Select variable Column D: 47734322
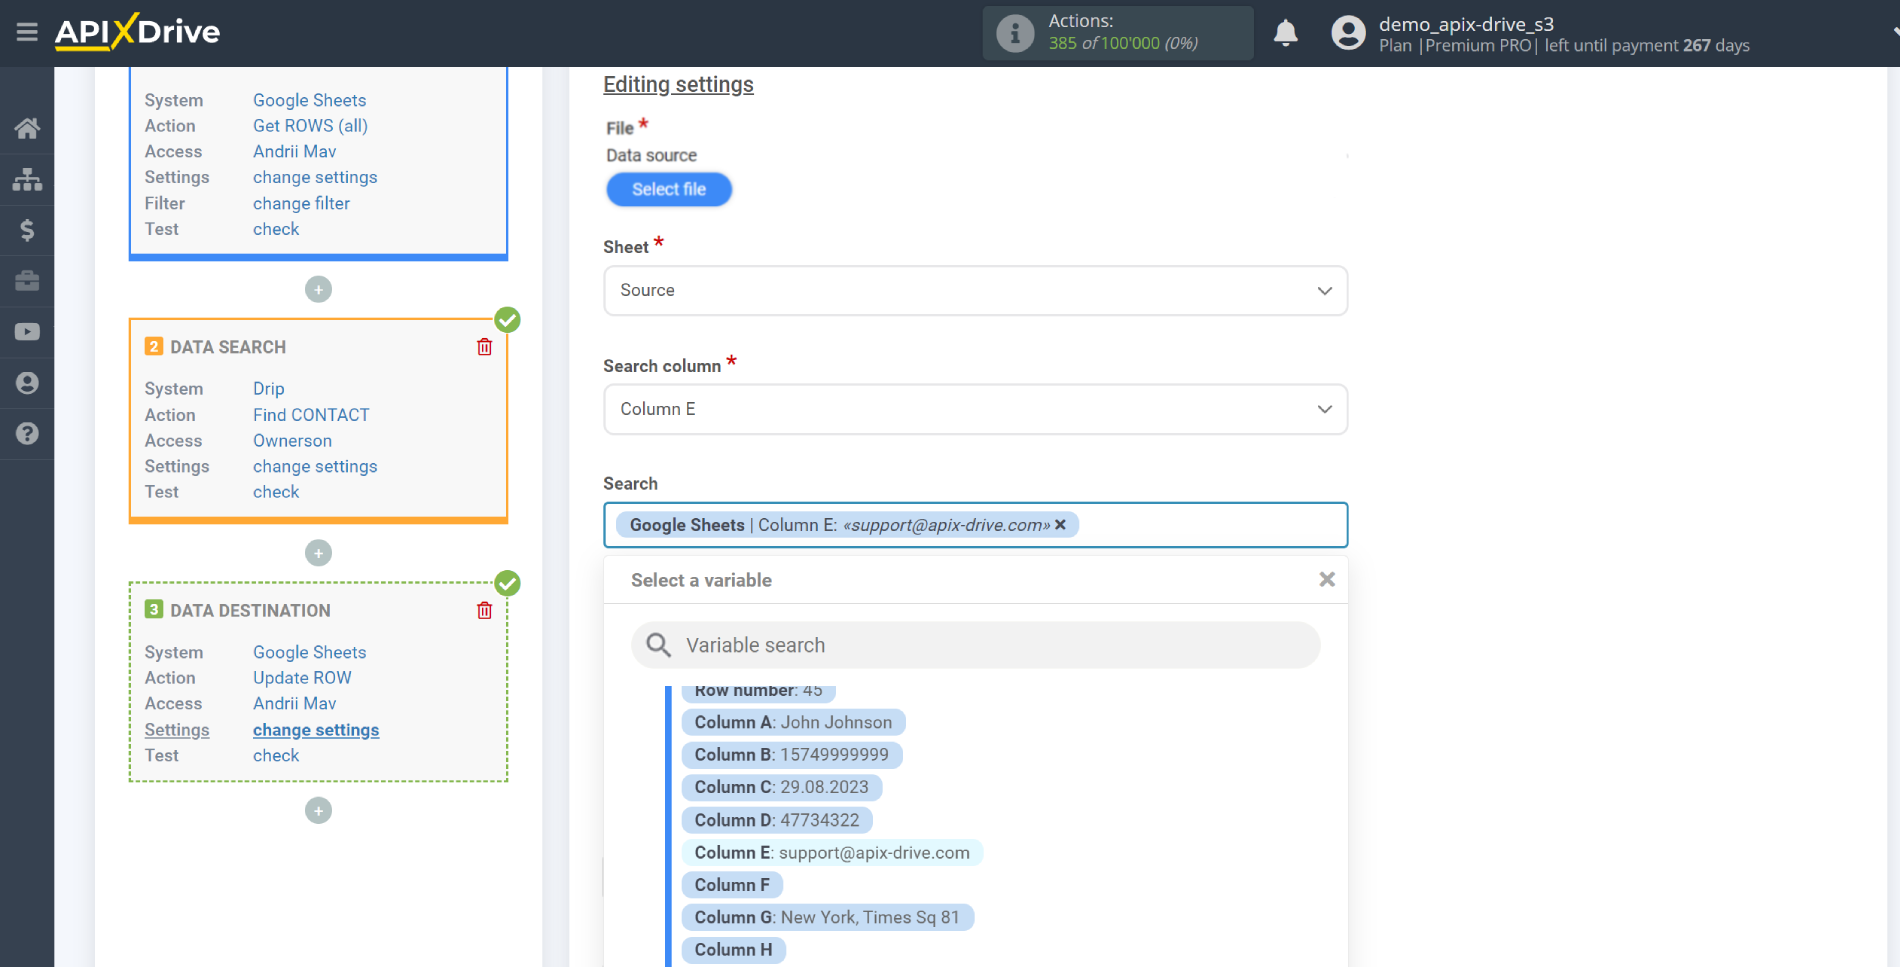The height and width of the screenshot is (967, 1900). [x=777, y=820]
